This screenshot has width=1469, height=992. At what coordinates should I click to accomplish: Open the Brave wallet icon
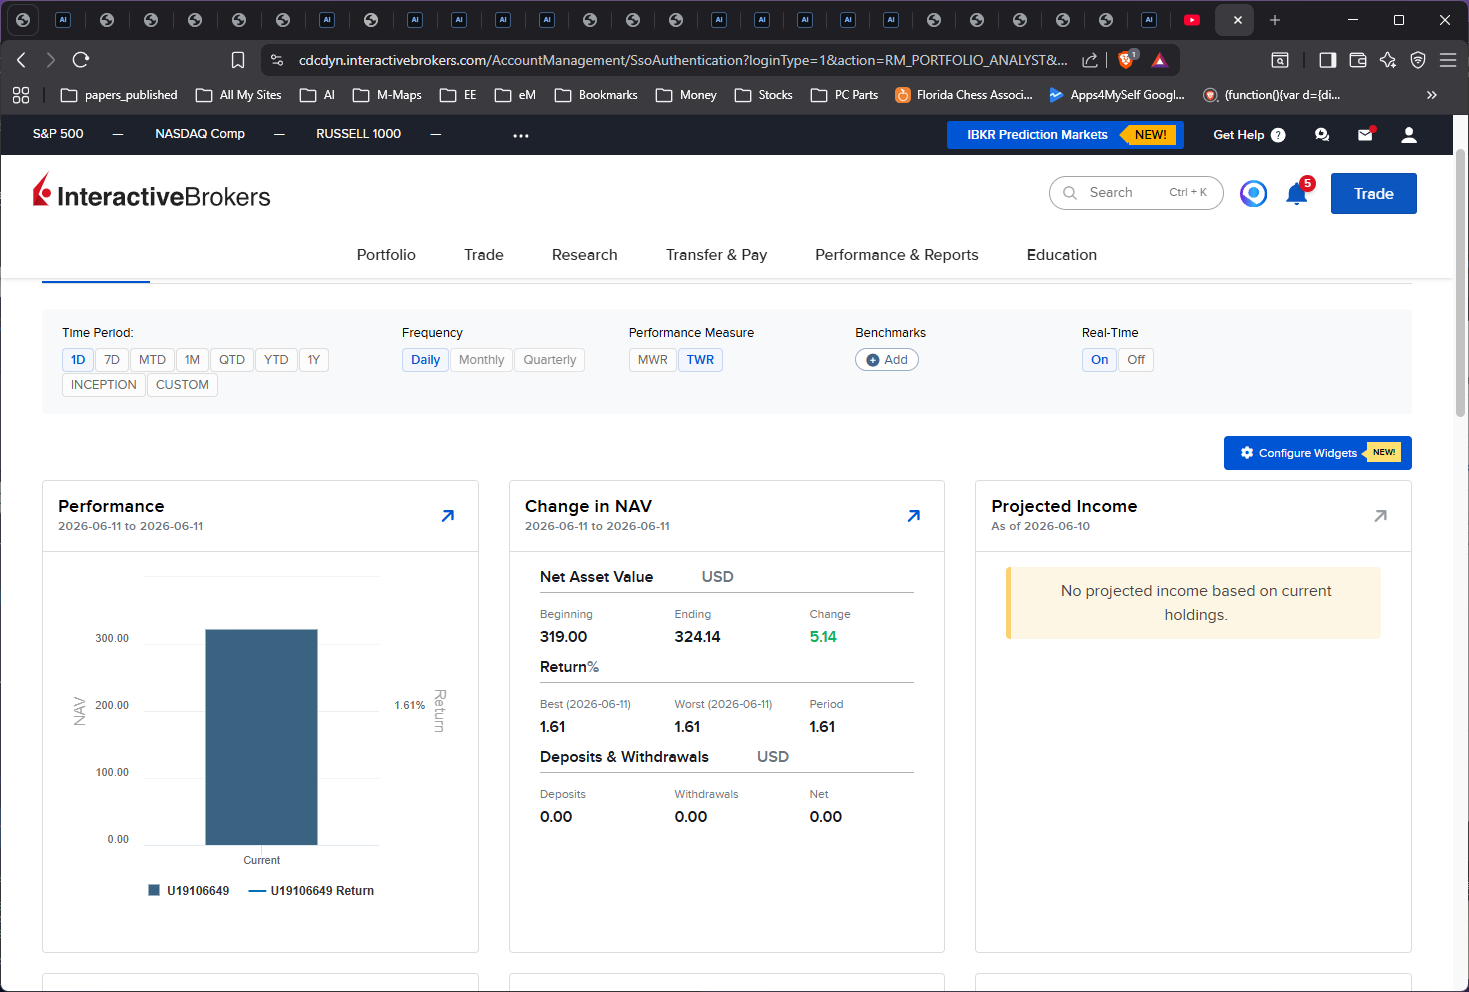point(1357,60)
